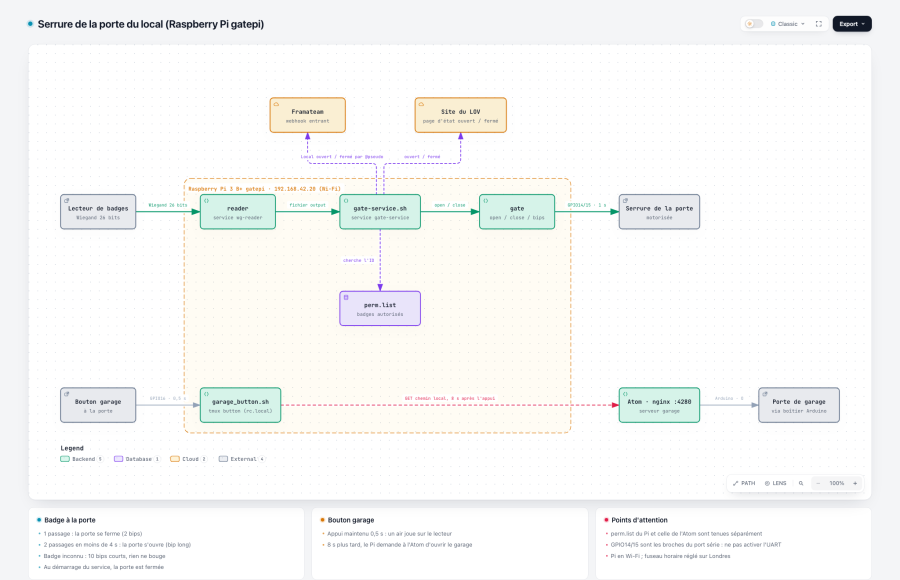Click the 100% zoom level readout
900x580 pixels.
836,484
